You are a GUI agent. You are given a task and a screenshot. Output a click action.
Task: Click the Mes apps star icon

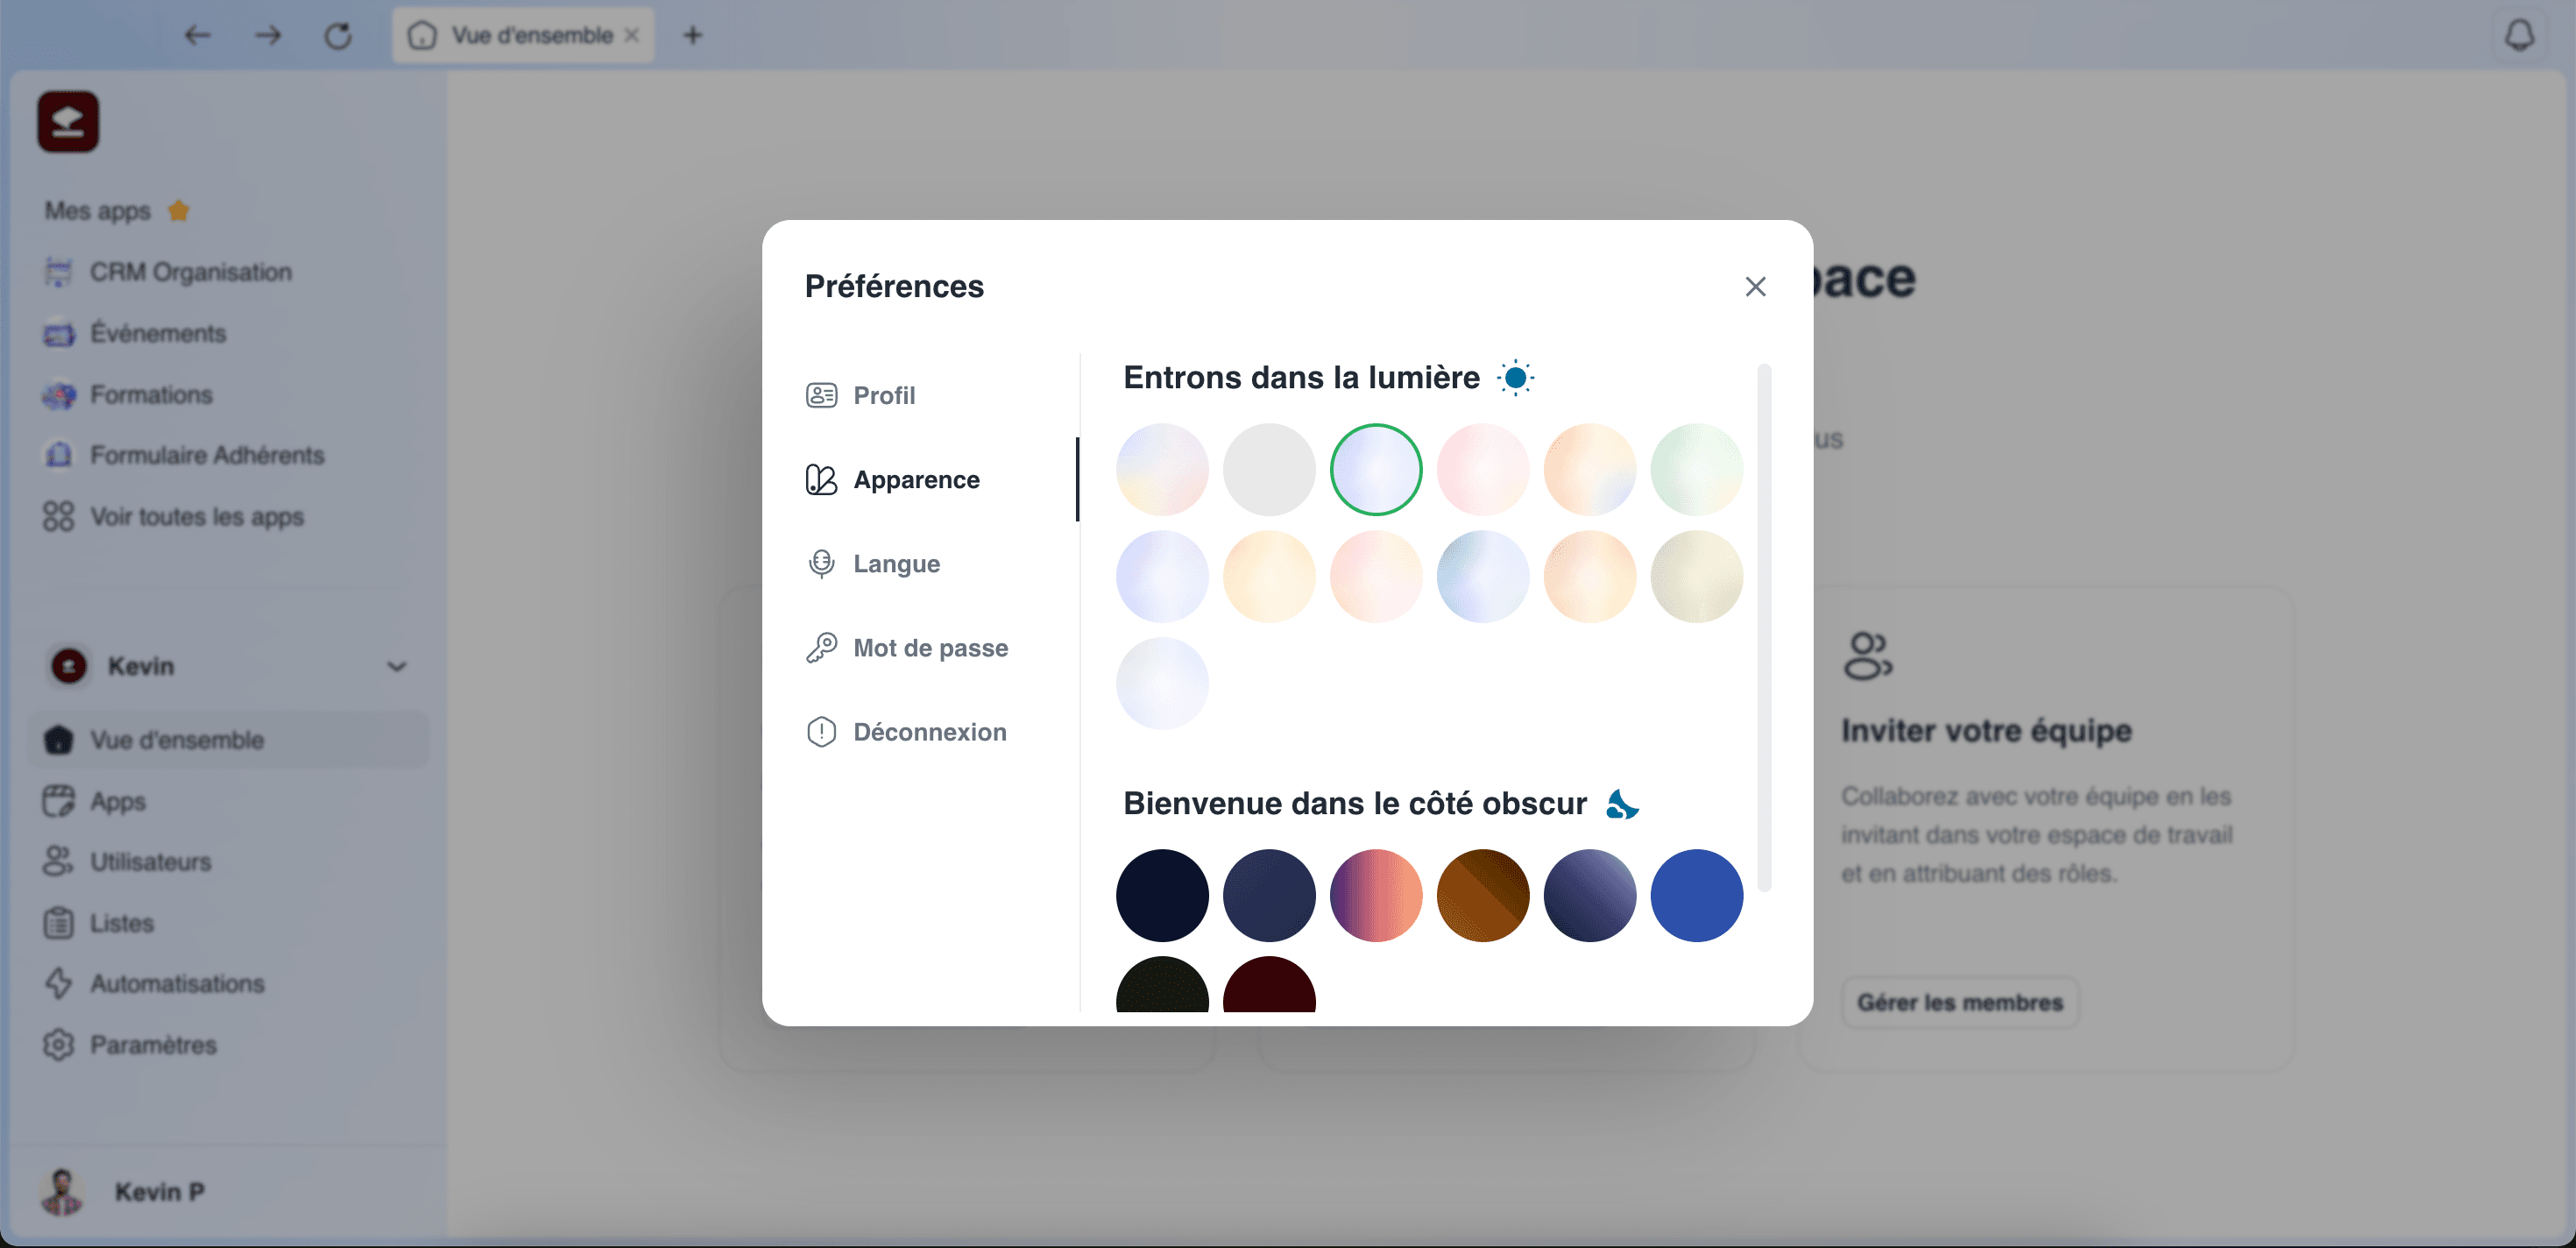(179, 211)
